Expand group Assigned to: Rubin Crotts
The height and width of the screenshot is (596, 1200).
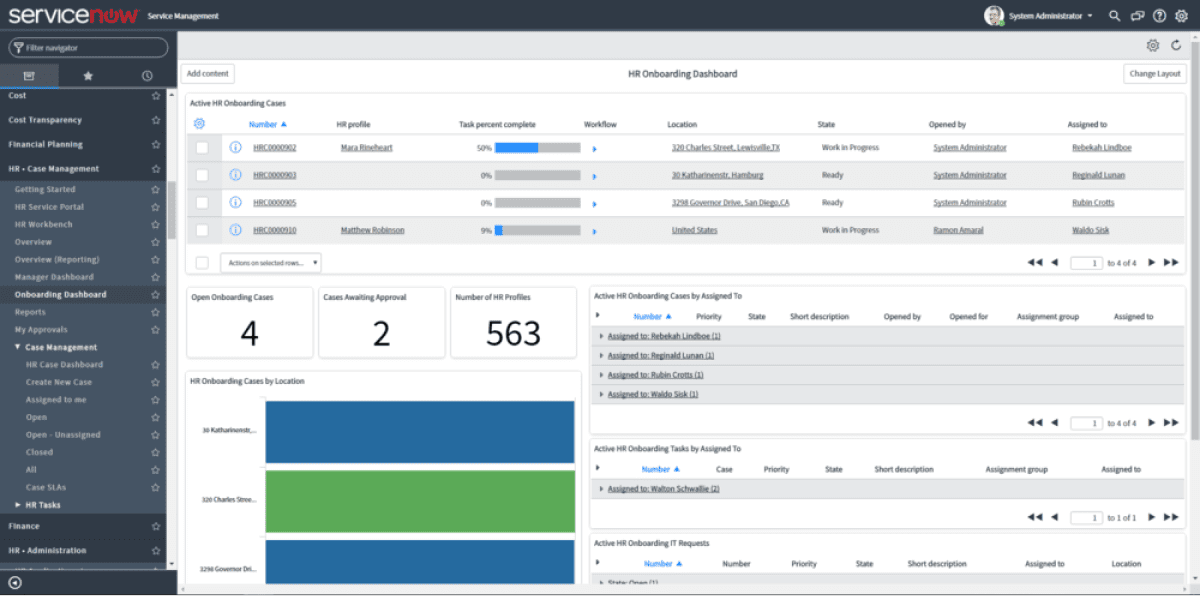pyautogui.click(x=601, y=375)
